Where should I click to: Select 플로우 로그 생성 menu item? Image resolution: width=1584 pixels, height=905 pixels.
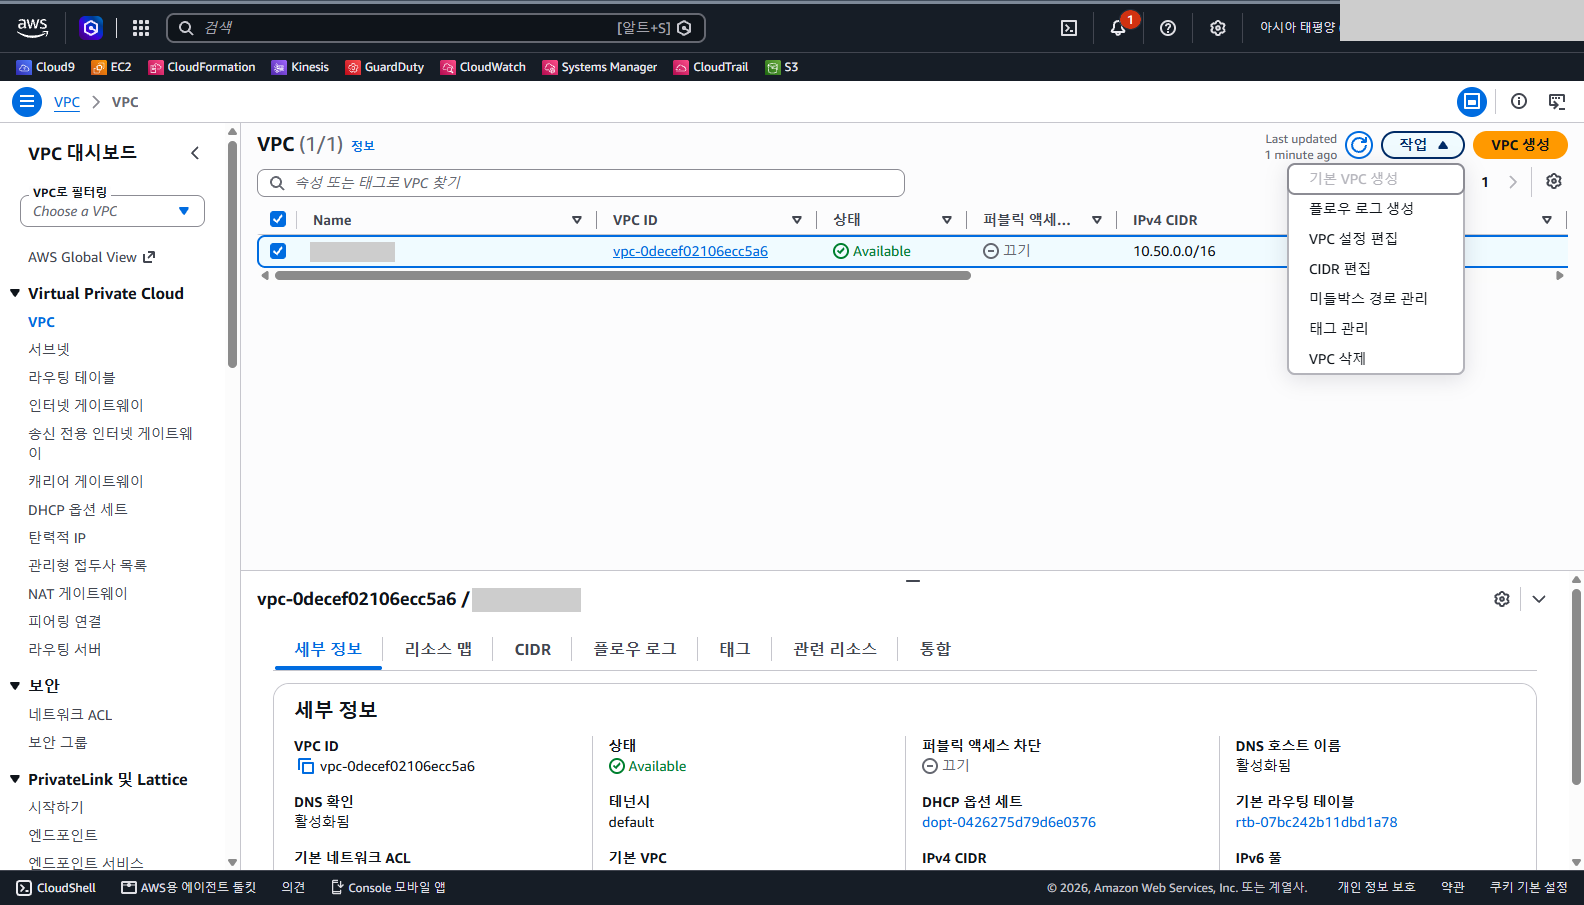[1376, 208]
